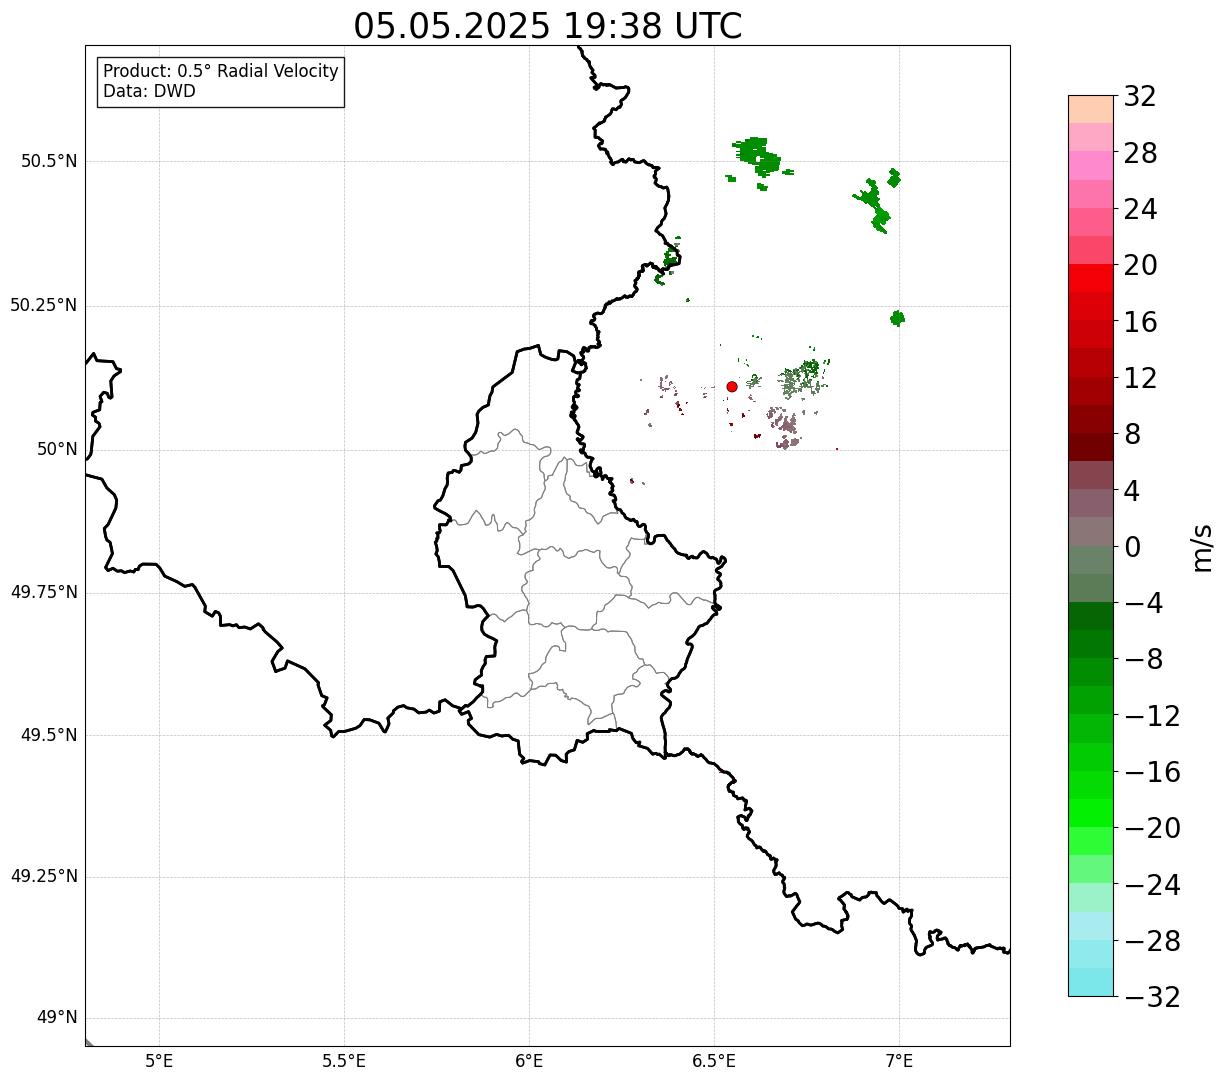Click the 7°E longitude label
Screen dimensions: 1225x1081
pos(899,1060)
